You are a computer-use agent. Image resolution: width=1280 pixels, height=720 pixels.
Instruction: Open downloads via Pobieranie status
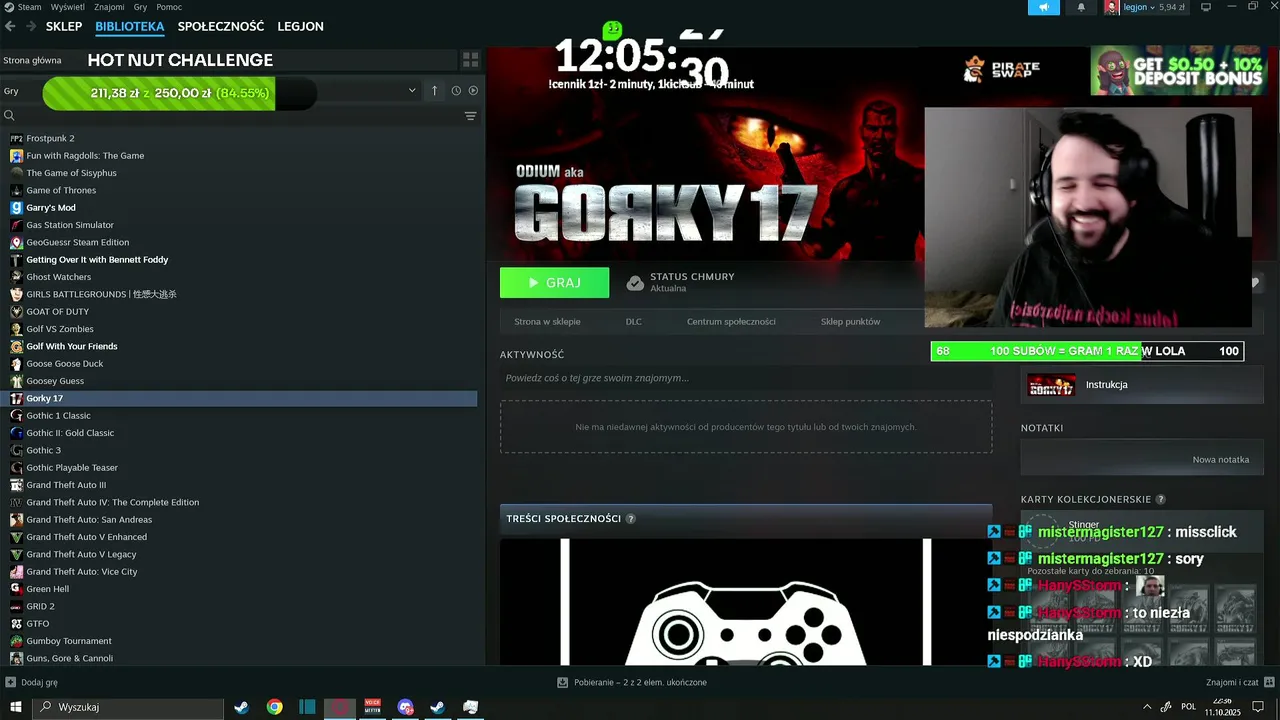point(640,682)
